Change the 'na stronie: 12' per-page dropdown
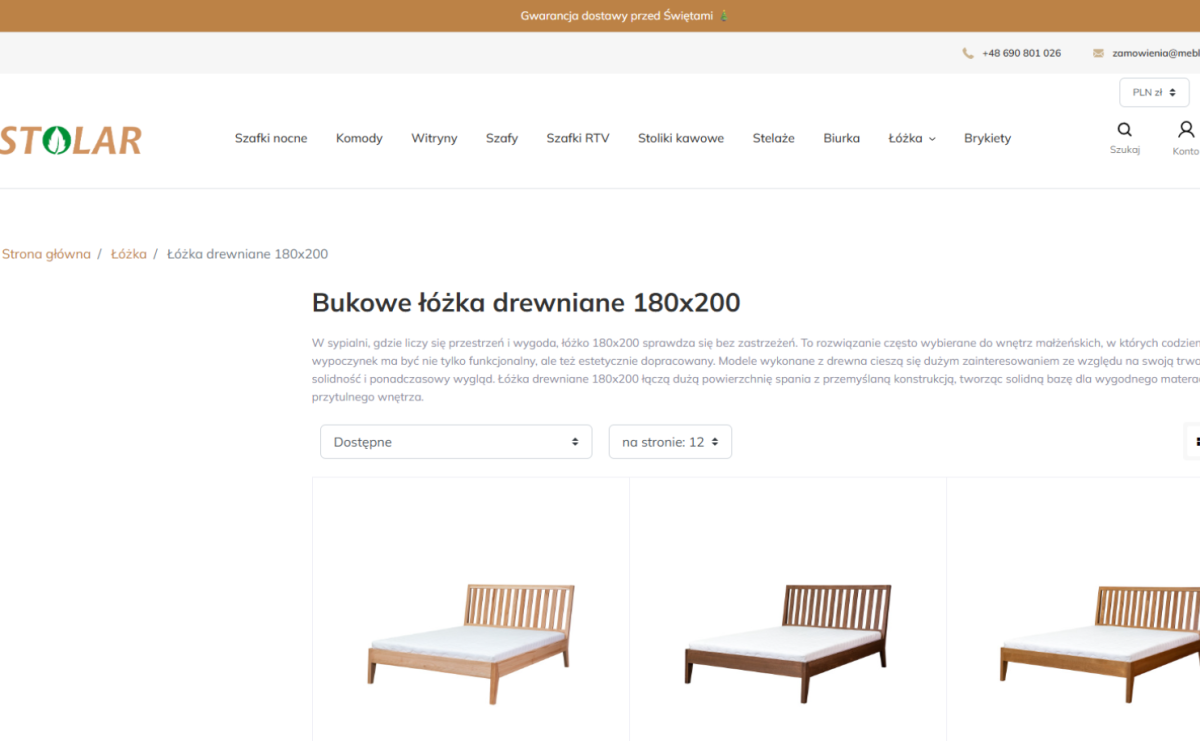The width and height of the screenshot is (1200, 741). coord(670,441)
